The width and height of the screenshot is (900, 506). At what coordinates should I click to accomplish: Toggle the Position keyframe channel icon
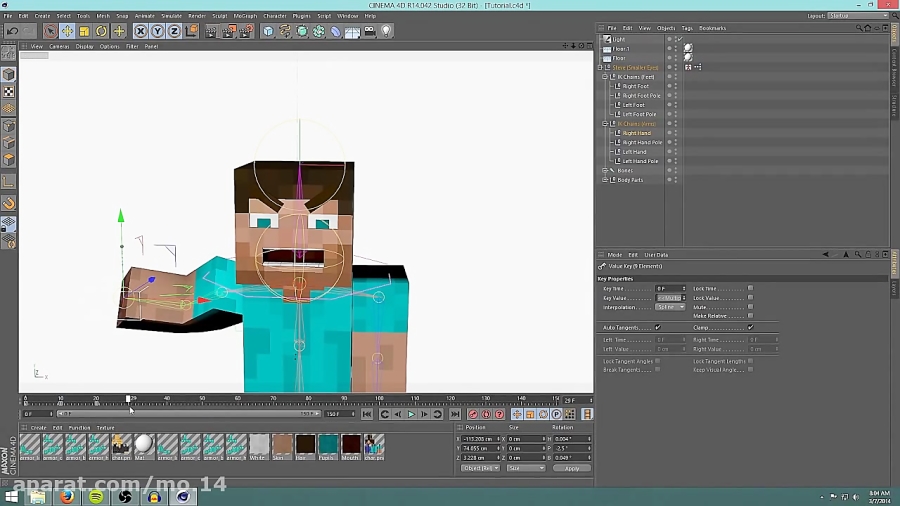(517, 414)
